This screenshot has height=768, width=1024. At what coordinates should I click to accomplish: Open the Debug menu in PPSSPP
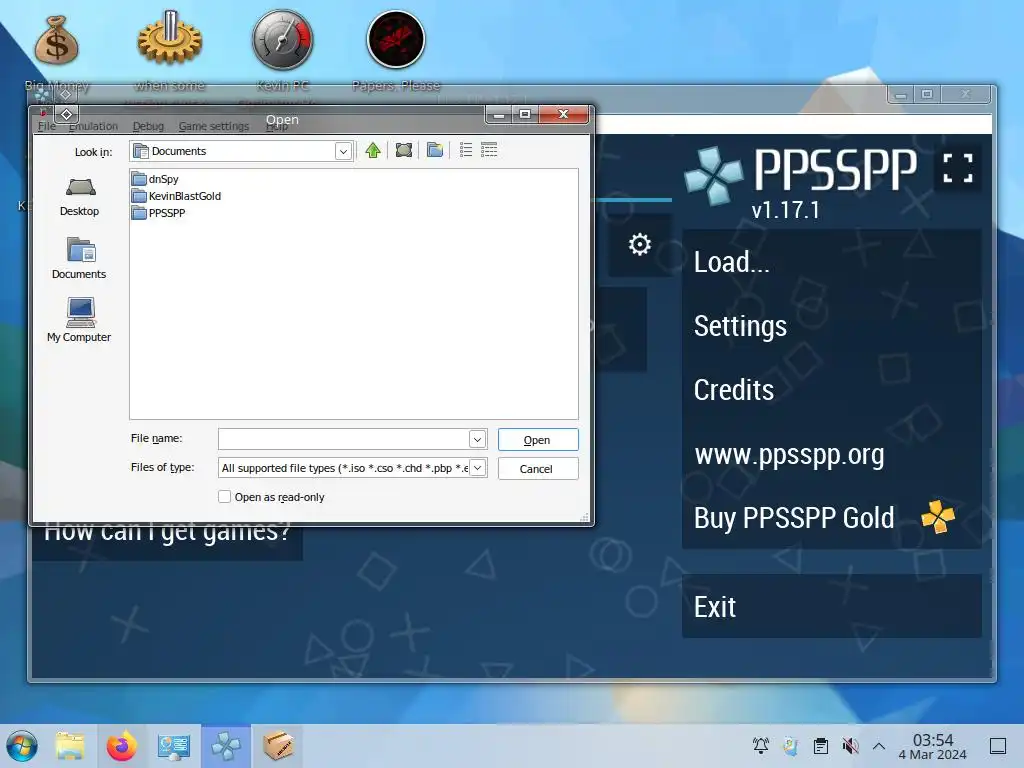(148, 126)
